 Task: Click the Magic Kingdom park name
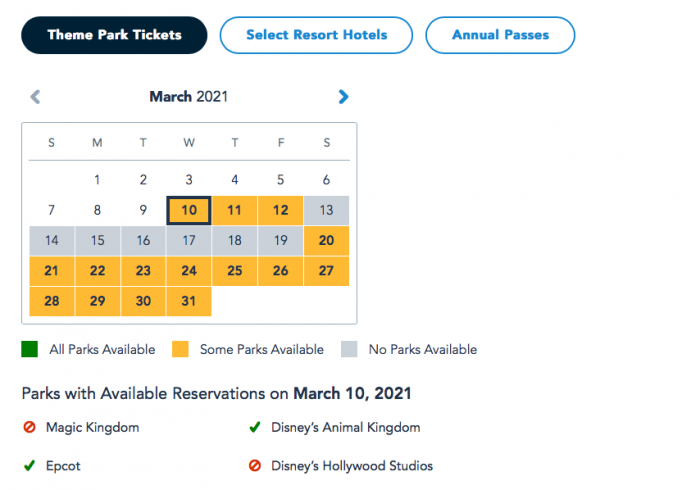tap(92, 428)
